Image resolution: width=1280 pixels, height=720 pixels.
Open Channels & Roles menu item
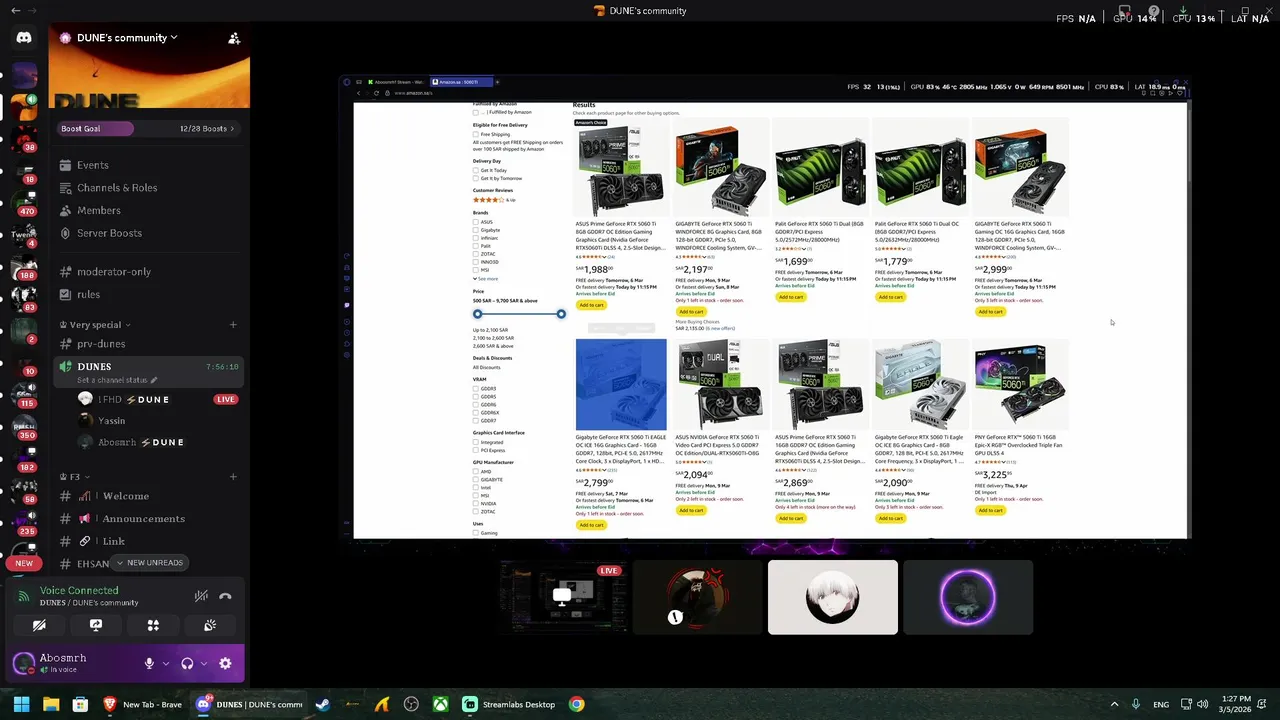click(117, 188)
